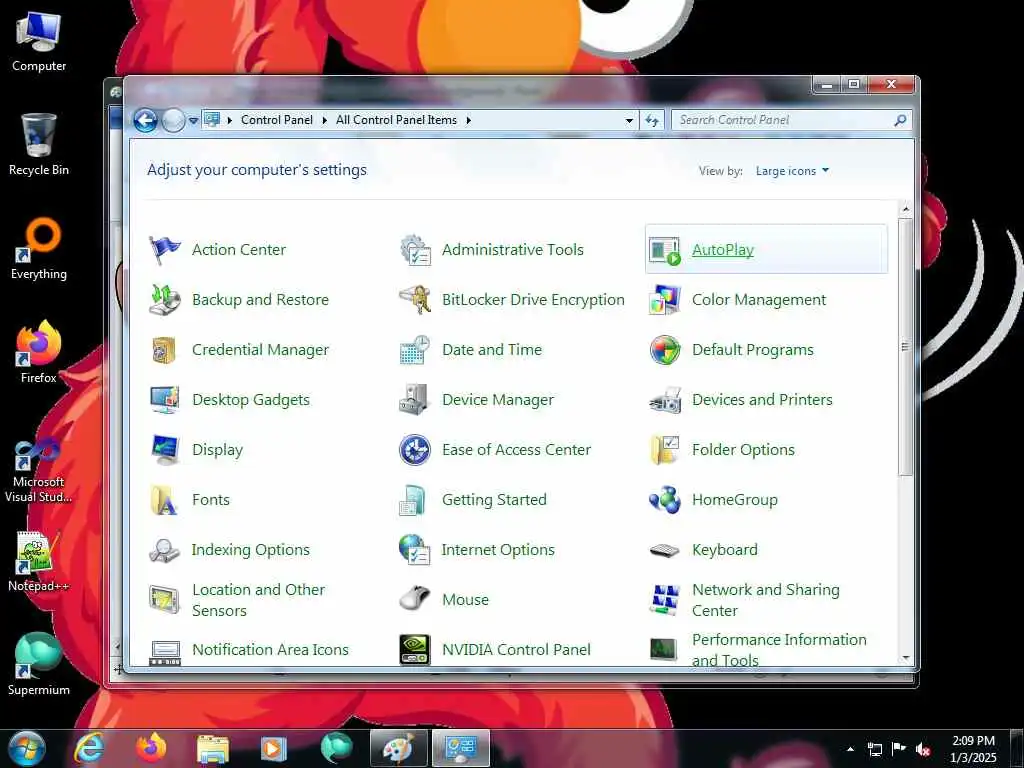Click the All Control Panel Items breadcrumb
Viewport: 1024px width, 768px height.
pyautogui.click(x=396, y=120)
